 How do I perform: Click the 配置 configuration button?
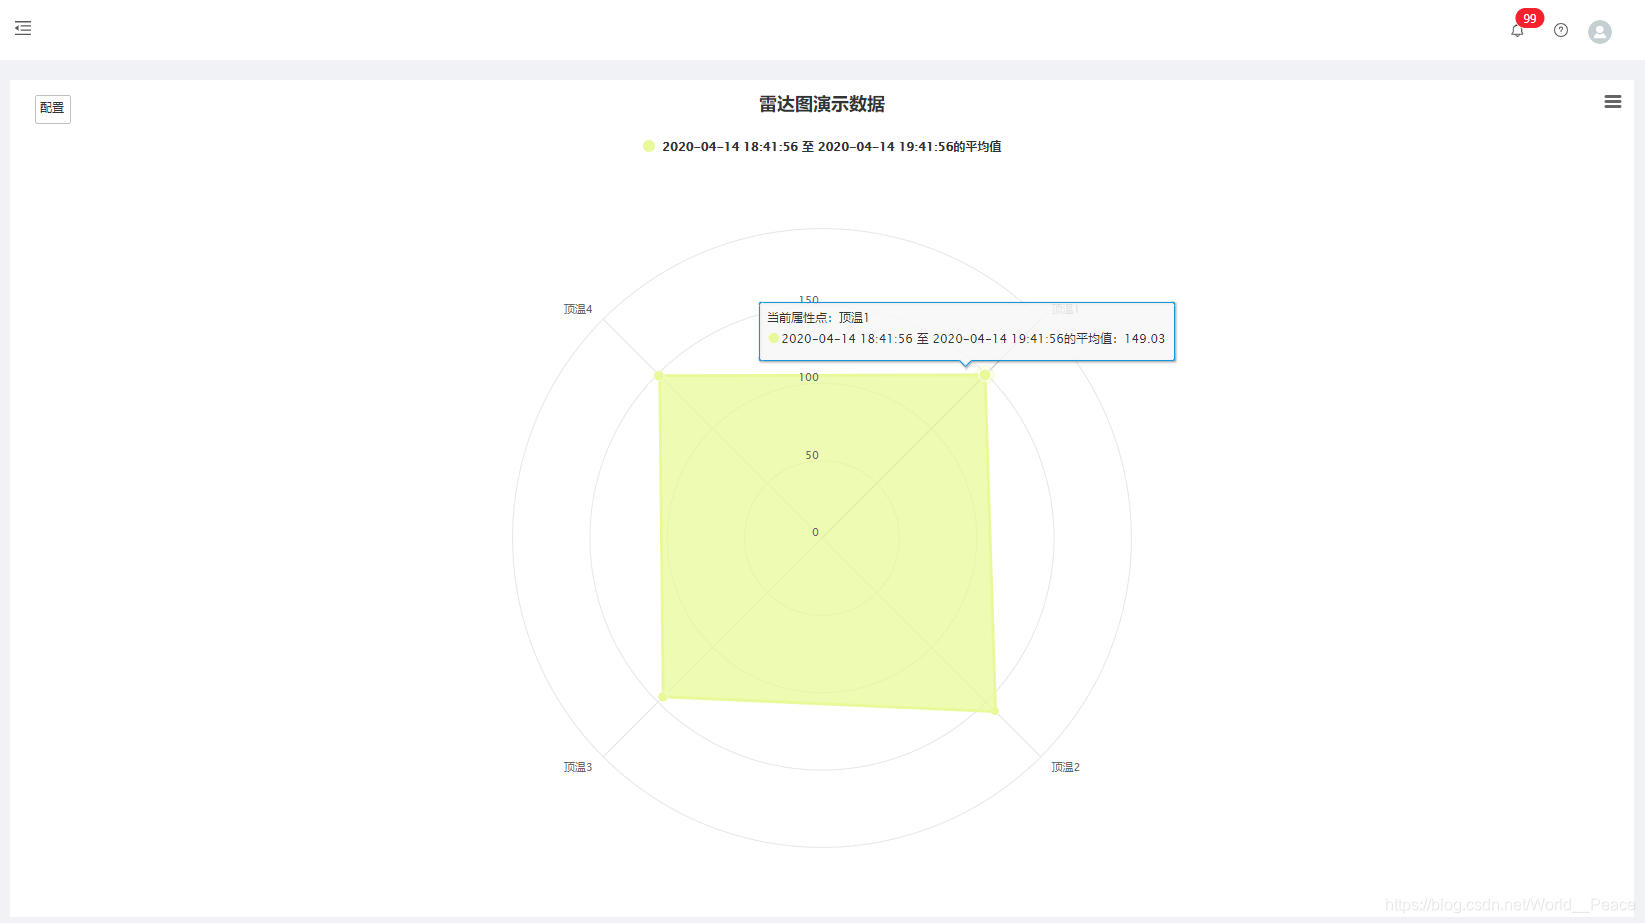(53, 108)
